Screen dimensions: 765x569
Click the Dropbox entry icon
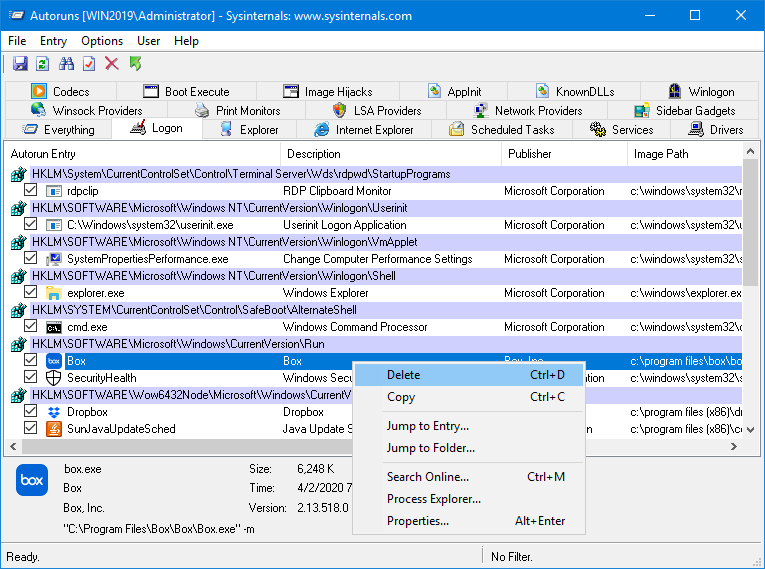pos(54,412)
